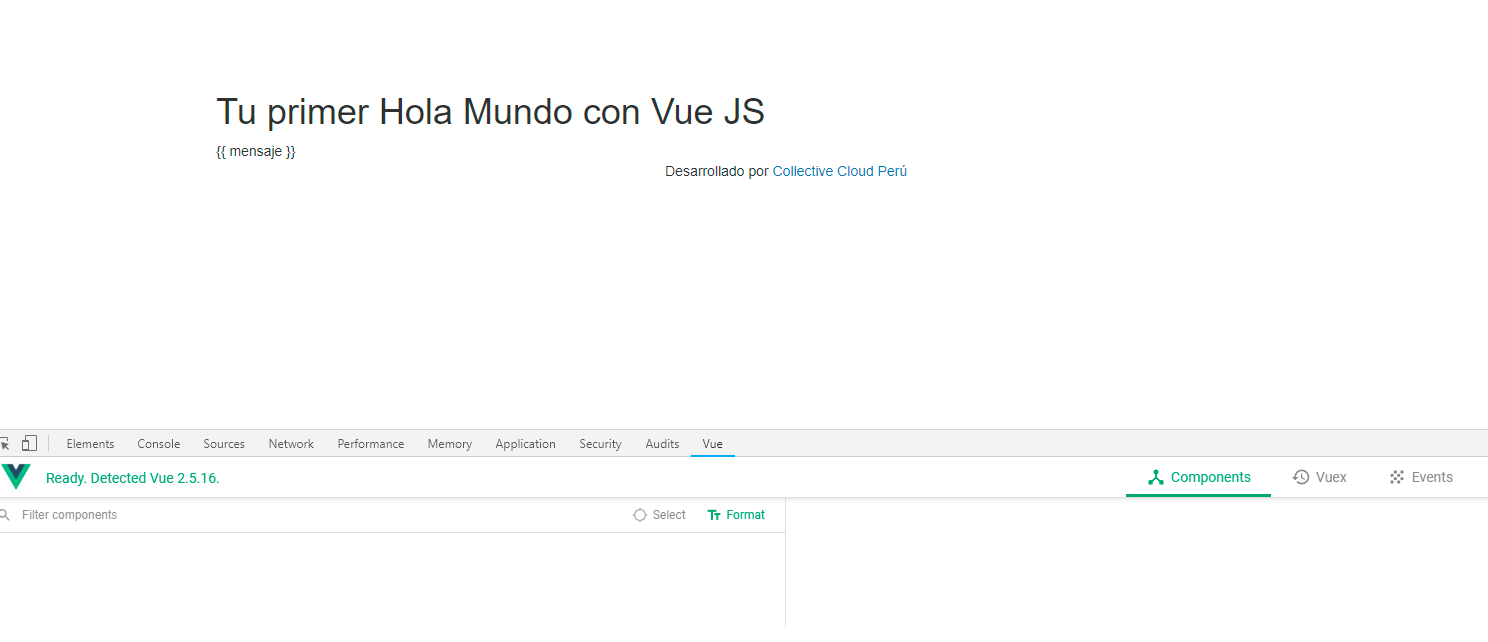1488x642 pixels.
Task: Click the 'Desarrollado por' text
Action: tap(717, 171)
